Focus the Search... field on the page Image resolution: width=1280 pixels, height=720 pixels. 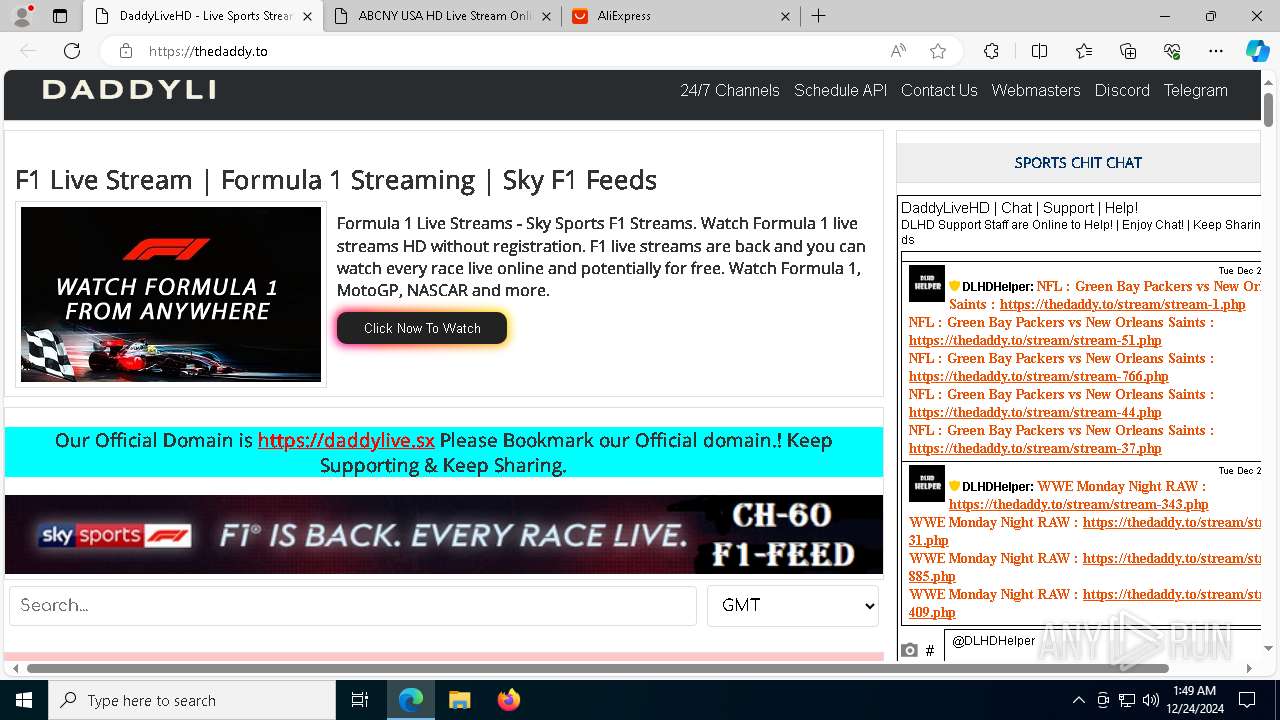tap(353, 605)
